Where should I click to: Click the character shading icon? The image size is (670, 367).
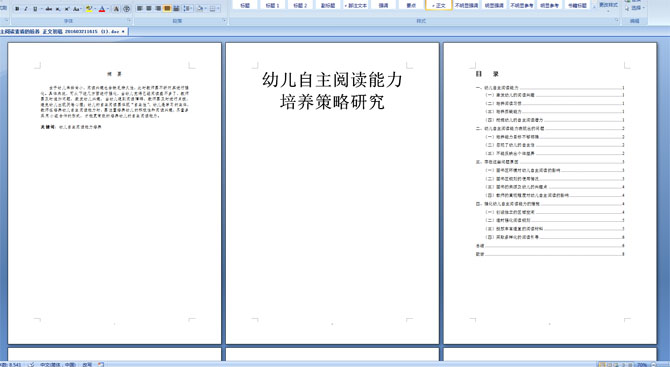pos(116,9)
